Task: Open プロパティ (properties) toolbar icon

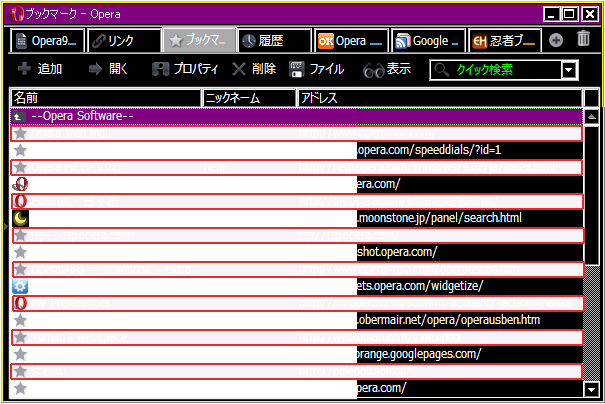Action: [161, 69]
